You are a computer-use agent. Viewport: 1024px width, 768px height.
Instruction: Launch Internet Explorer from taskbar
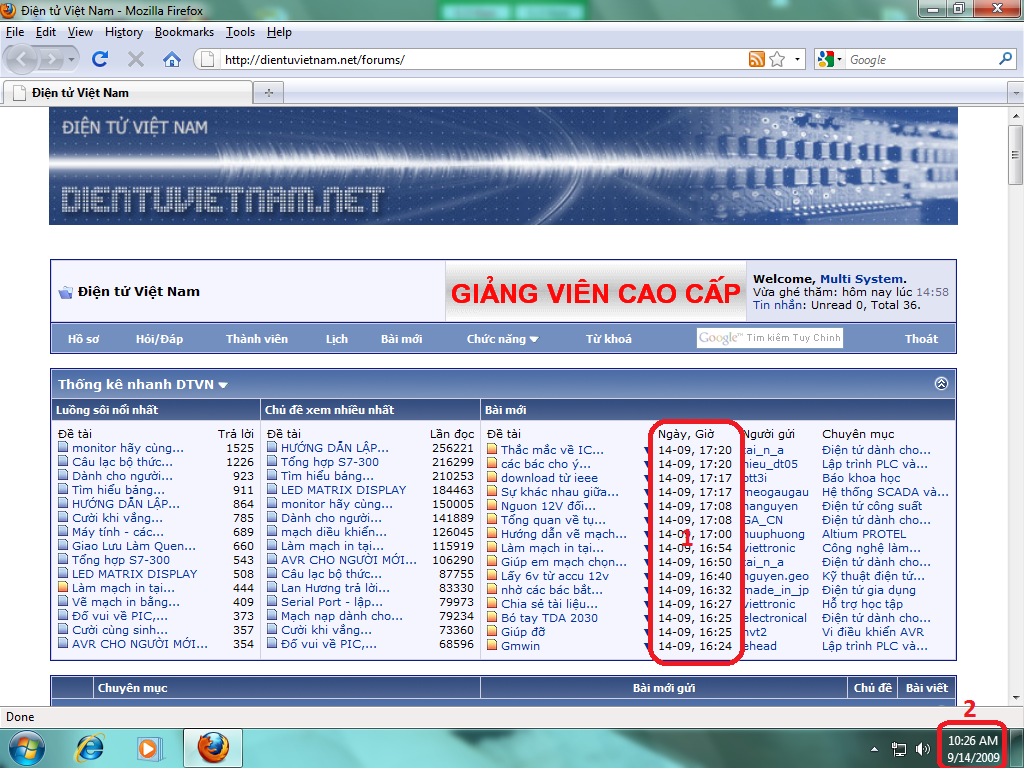[x=89, y=748]
